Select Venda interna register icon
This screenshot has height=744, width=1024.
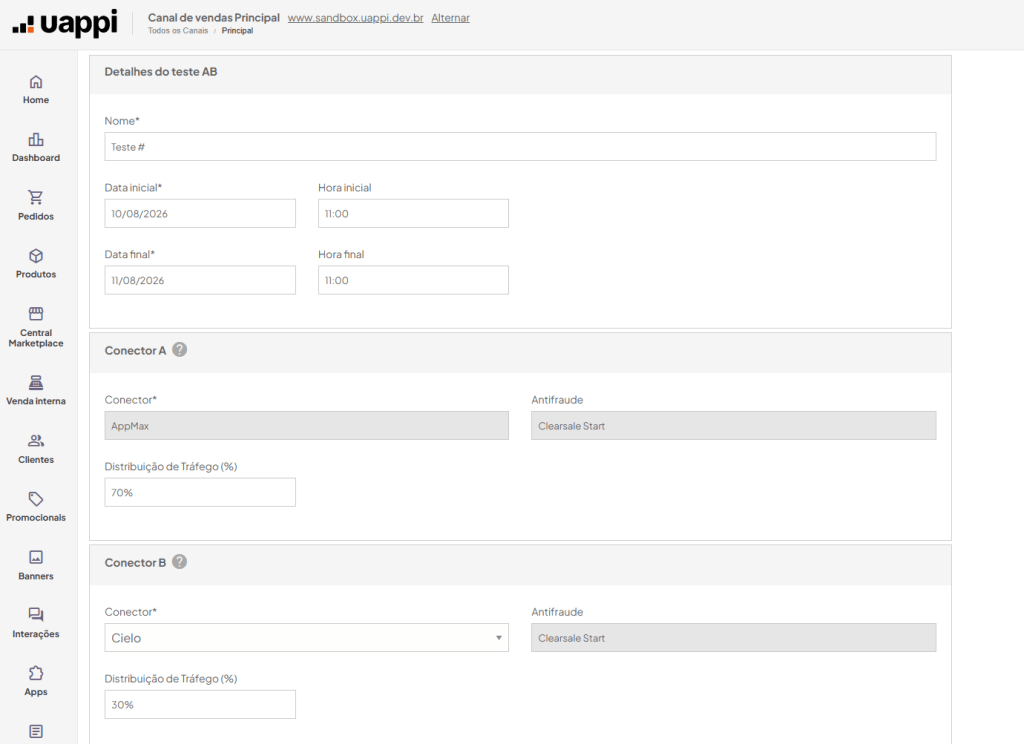point(36,382)
